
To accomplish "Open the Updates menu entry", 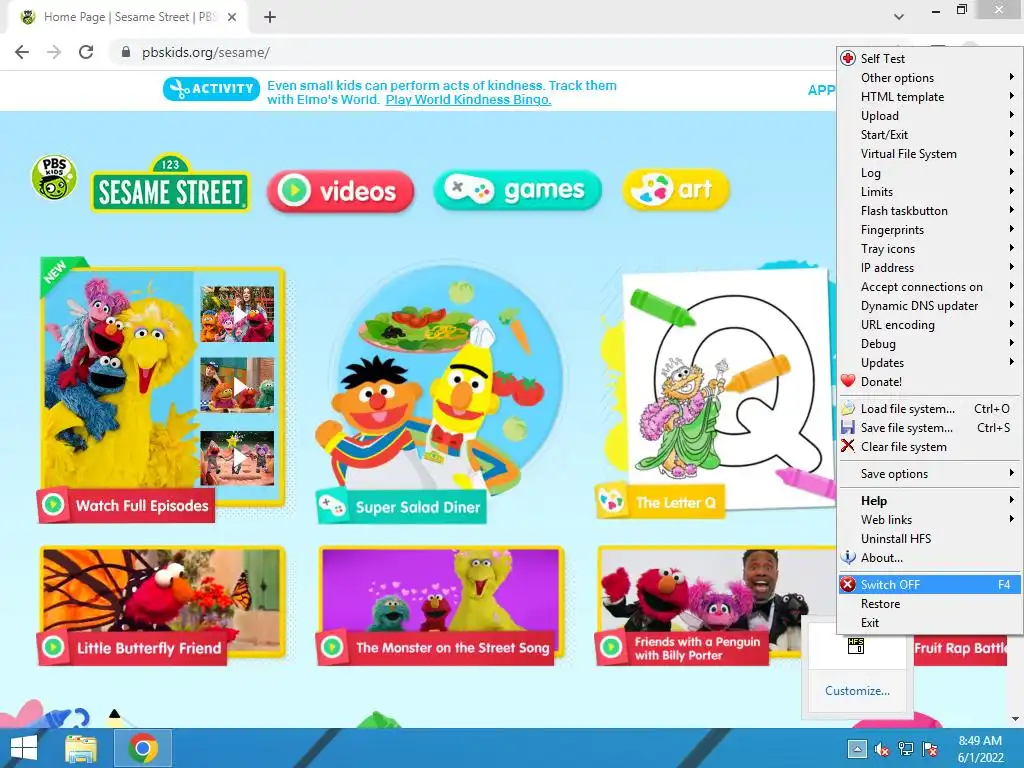I will pyautogui.click(x=929, y=362).
